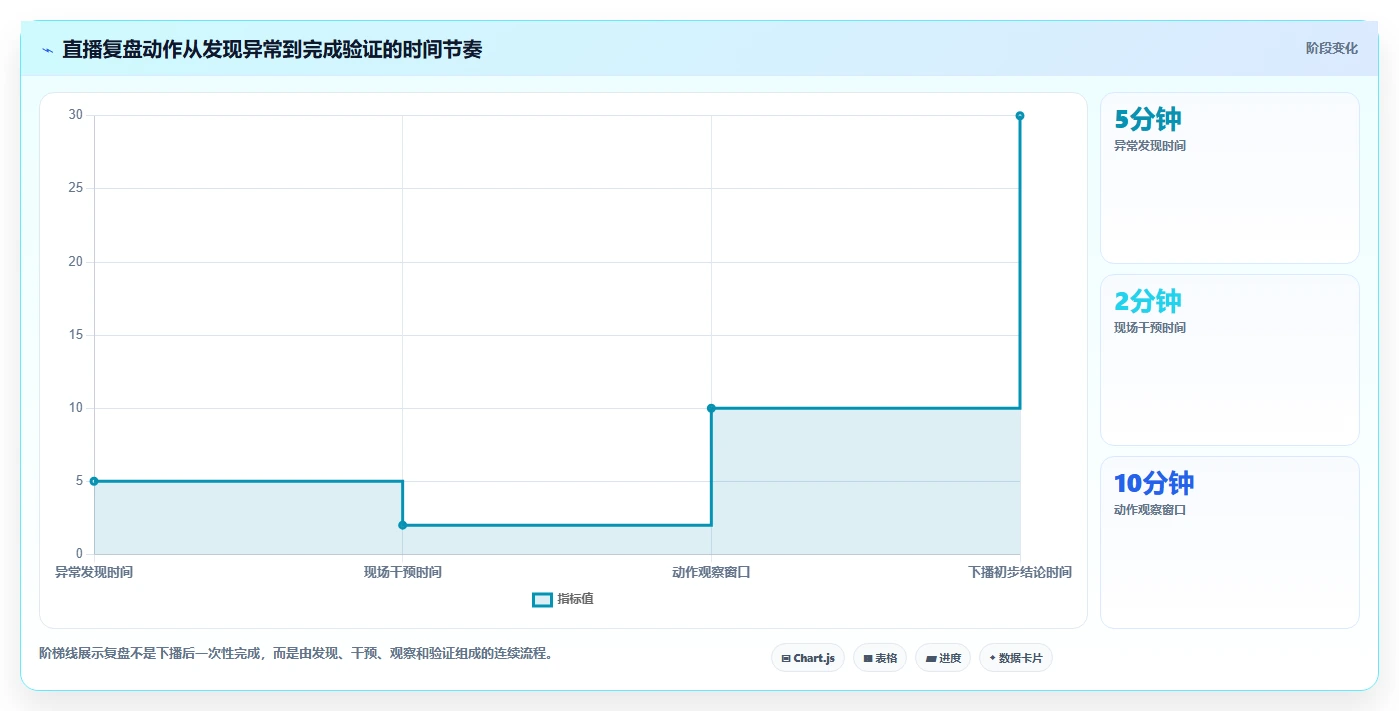
Task: Click the top data point at 下播初步结论时间
Action: (1020, 116)
